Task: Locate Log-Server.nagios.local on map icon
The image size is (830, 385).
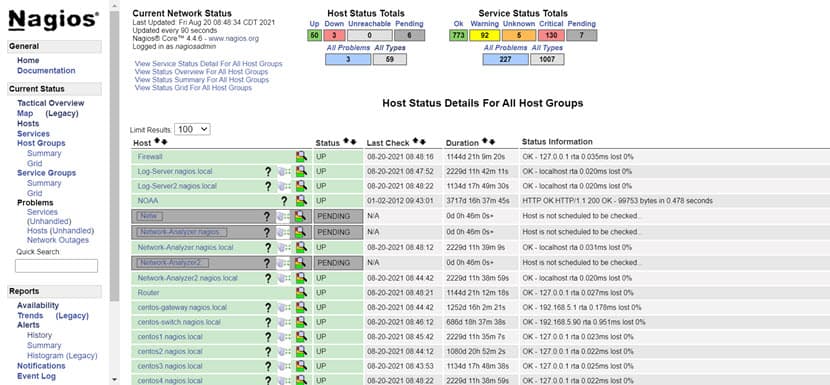Action: (284, 171)
